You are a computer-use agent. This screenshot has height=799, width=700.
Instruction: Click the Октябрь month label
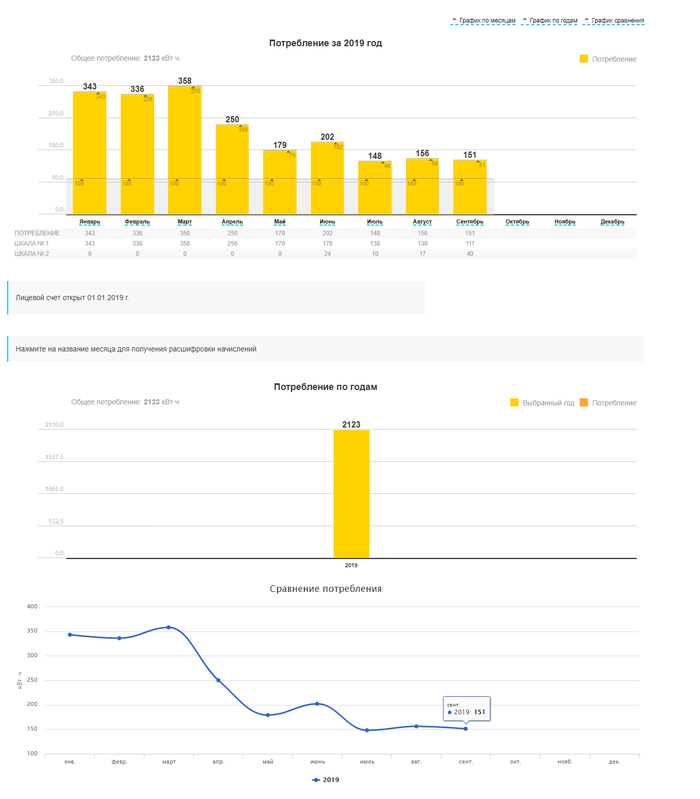(x=517, y=222)
